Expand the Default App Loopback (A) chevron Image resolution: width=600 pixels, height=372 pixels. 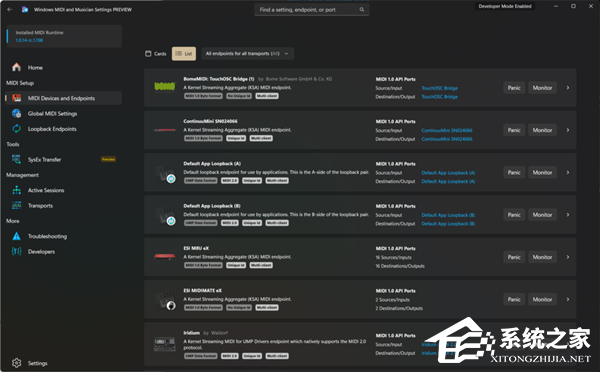click(568, 172)
